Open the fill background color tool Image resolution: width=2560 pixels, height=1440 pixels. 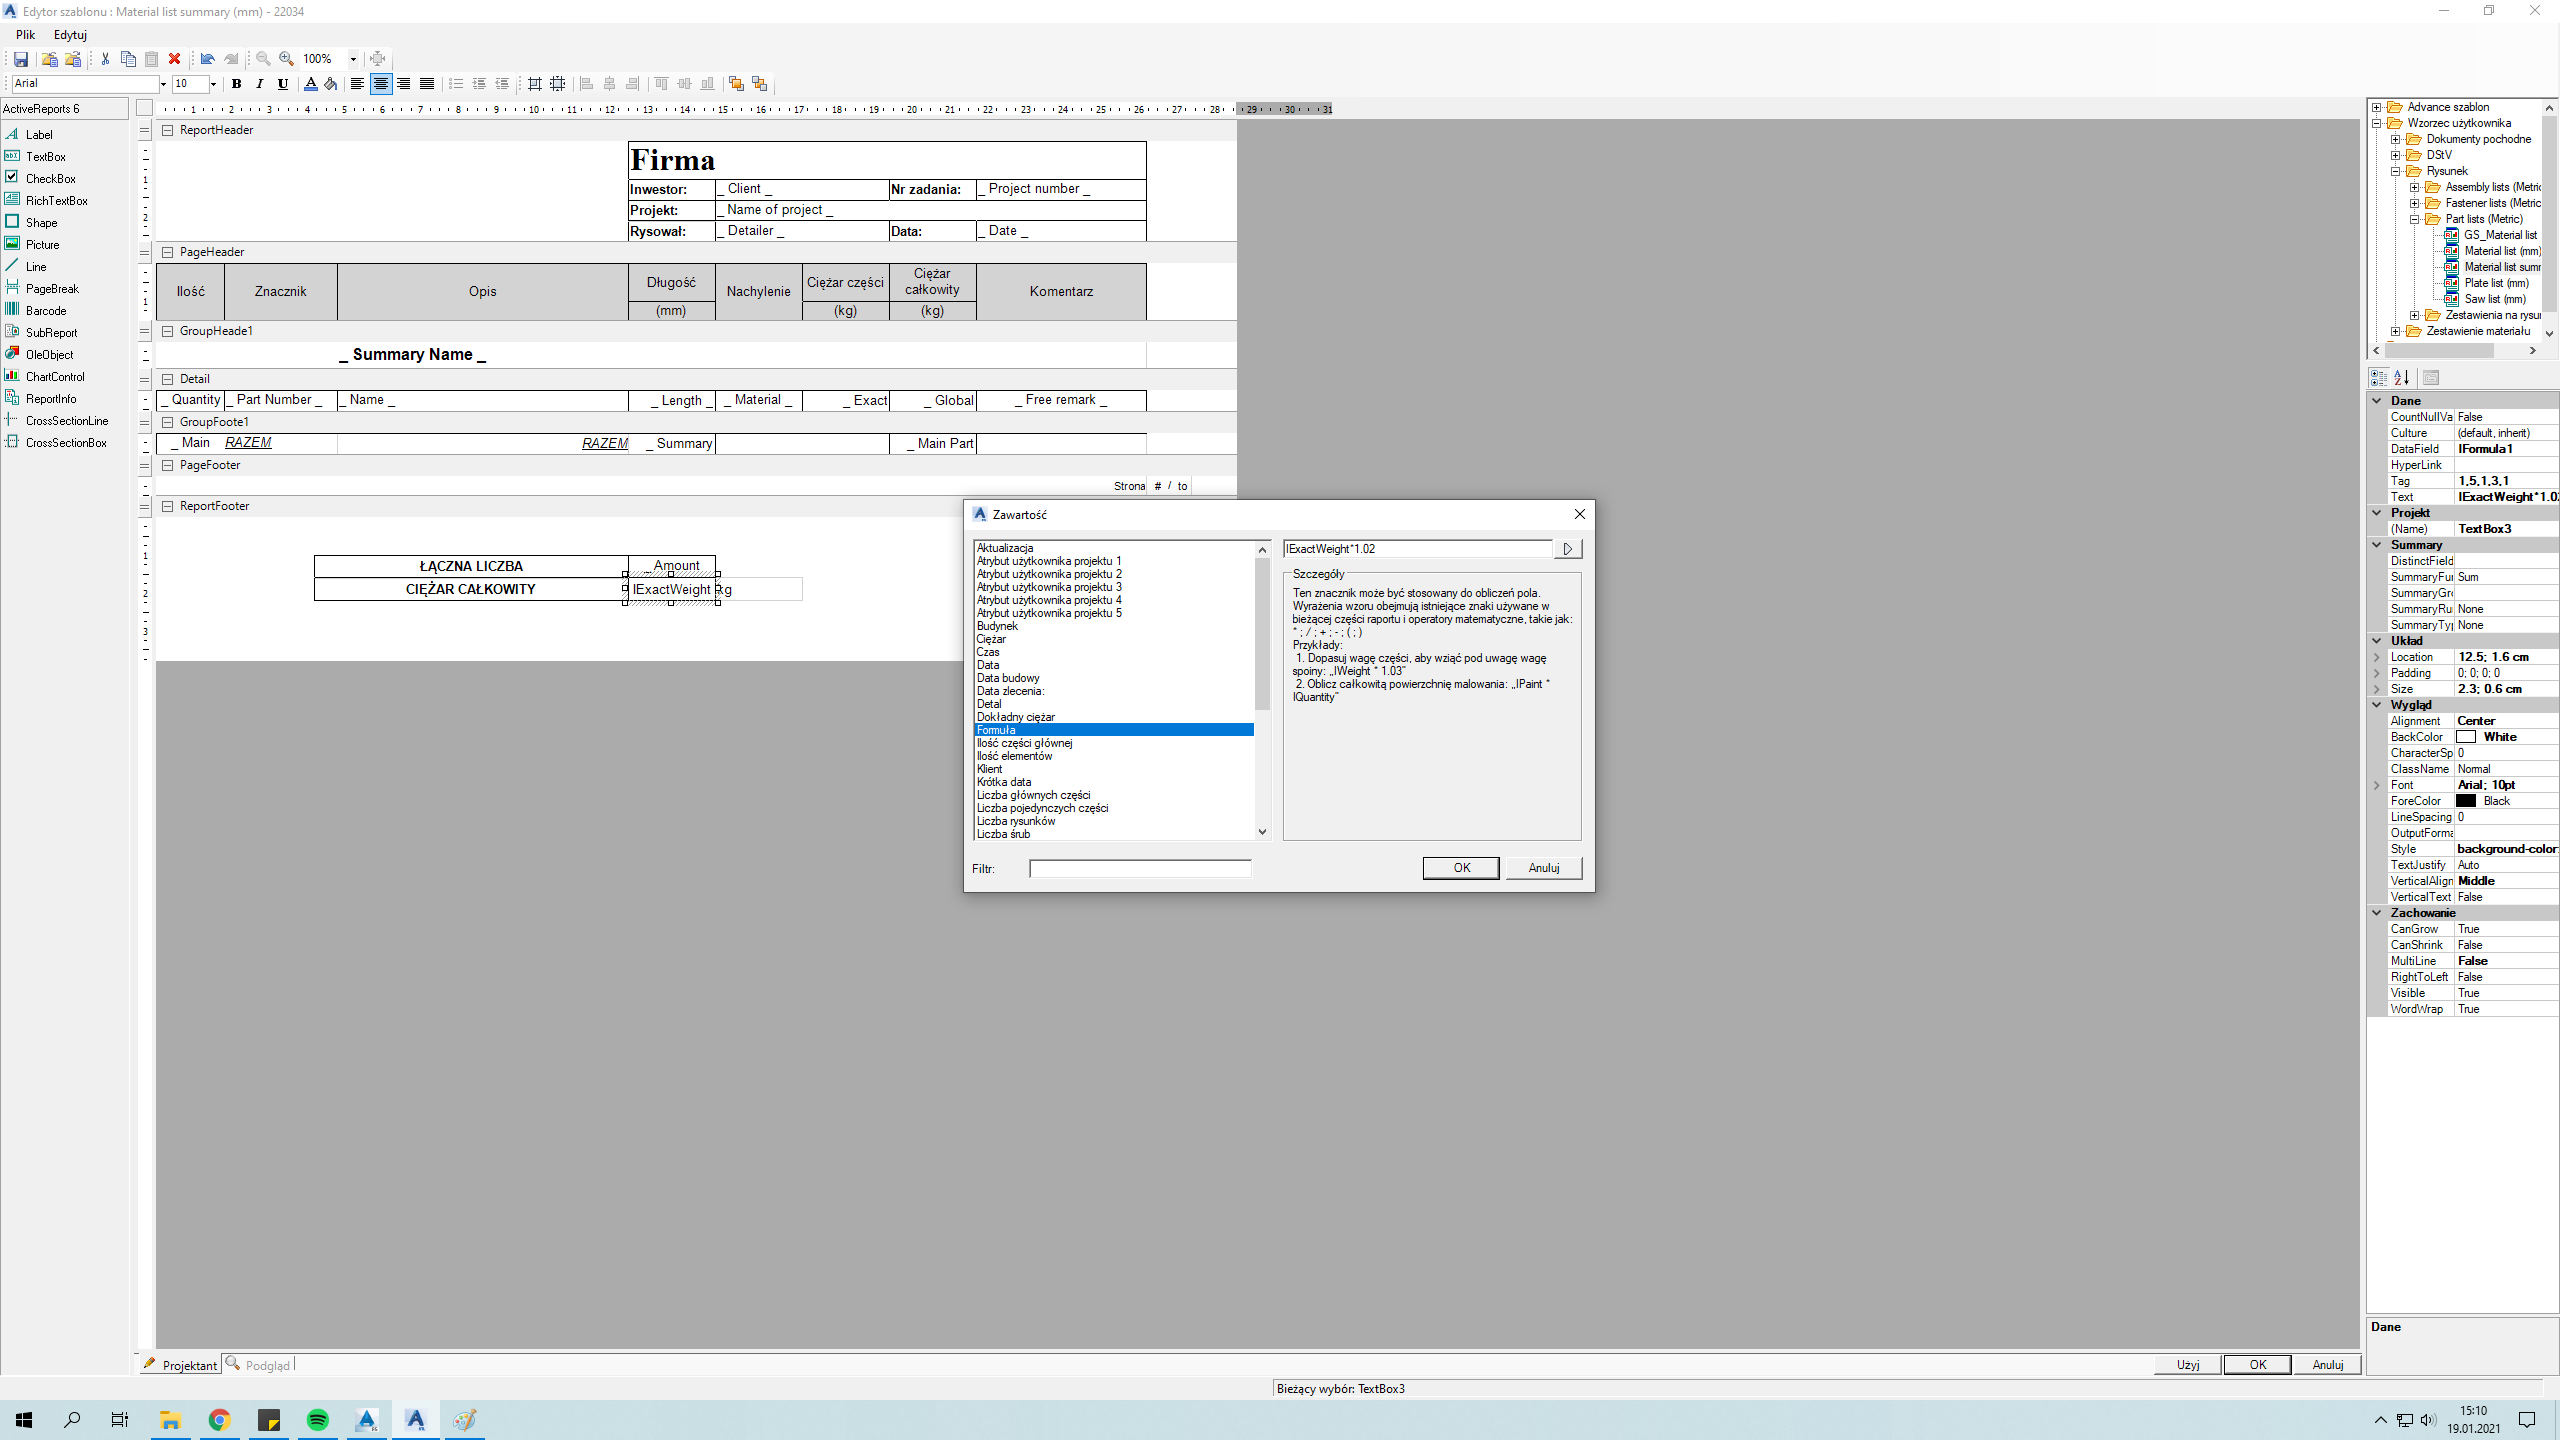click(331, 84)
